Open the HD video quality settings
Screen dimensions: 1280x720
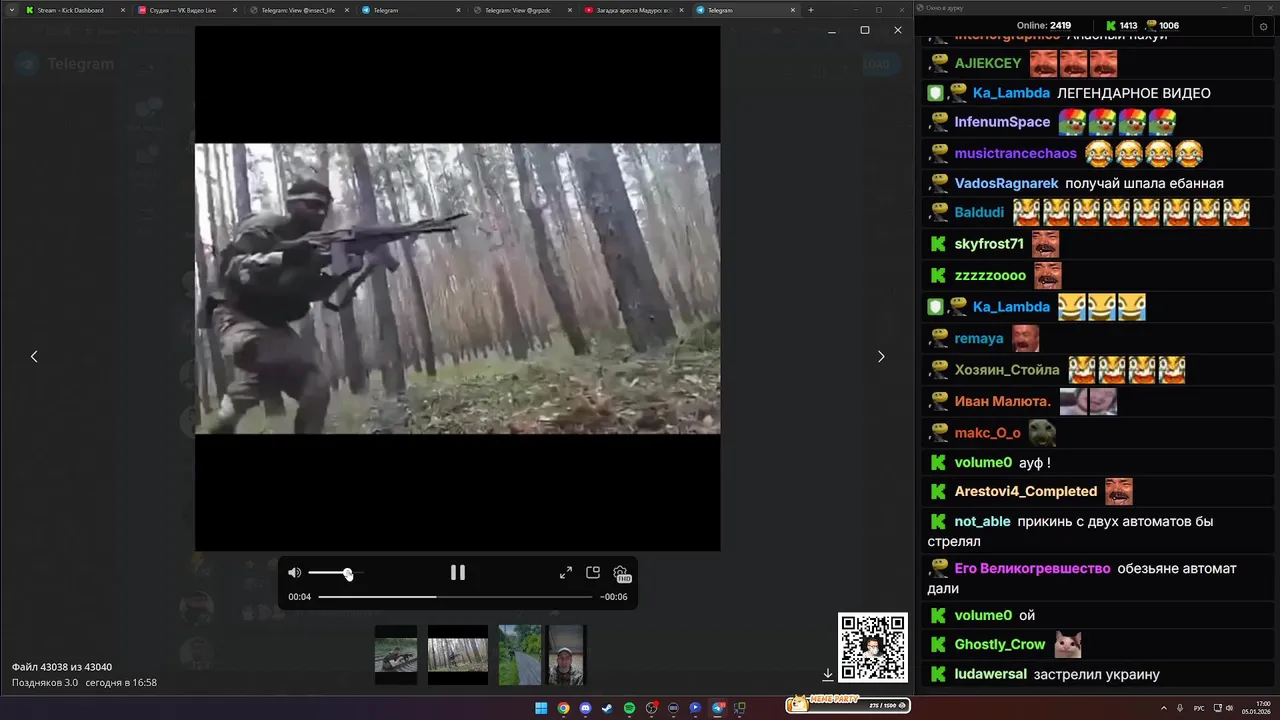(621, 573)
